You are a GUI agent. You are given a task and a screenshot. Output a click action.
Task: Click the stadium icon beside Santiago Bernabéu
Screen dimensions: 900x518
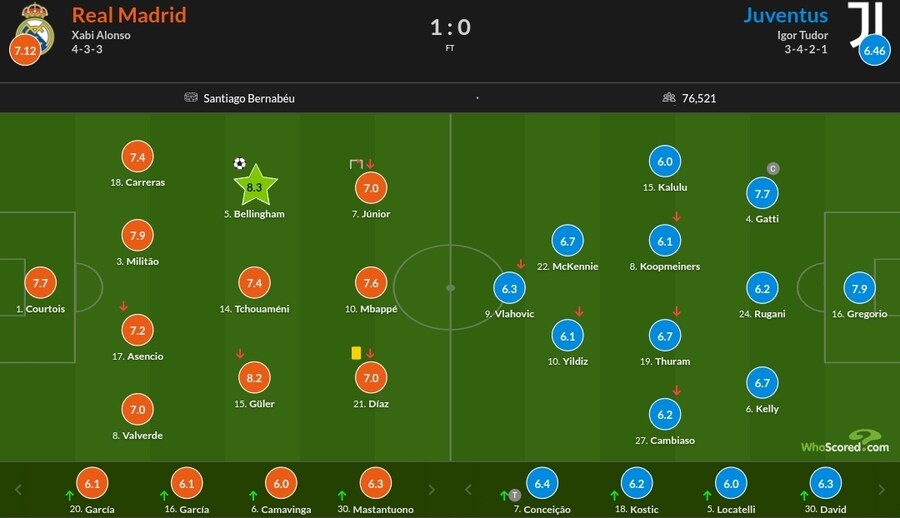pos(191,98)
